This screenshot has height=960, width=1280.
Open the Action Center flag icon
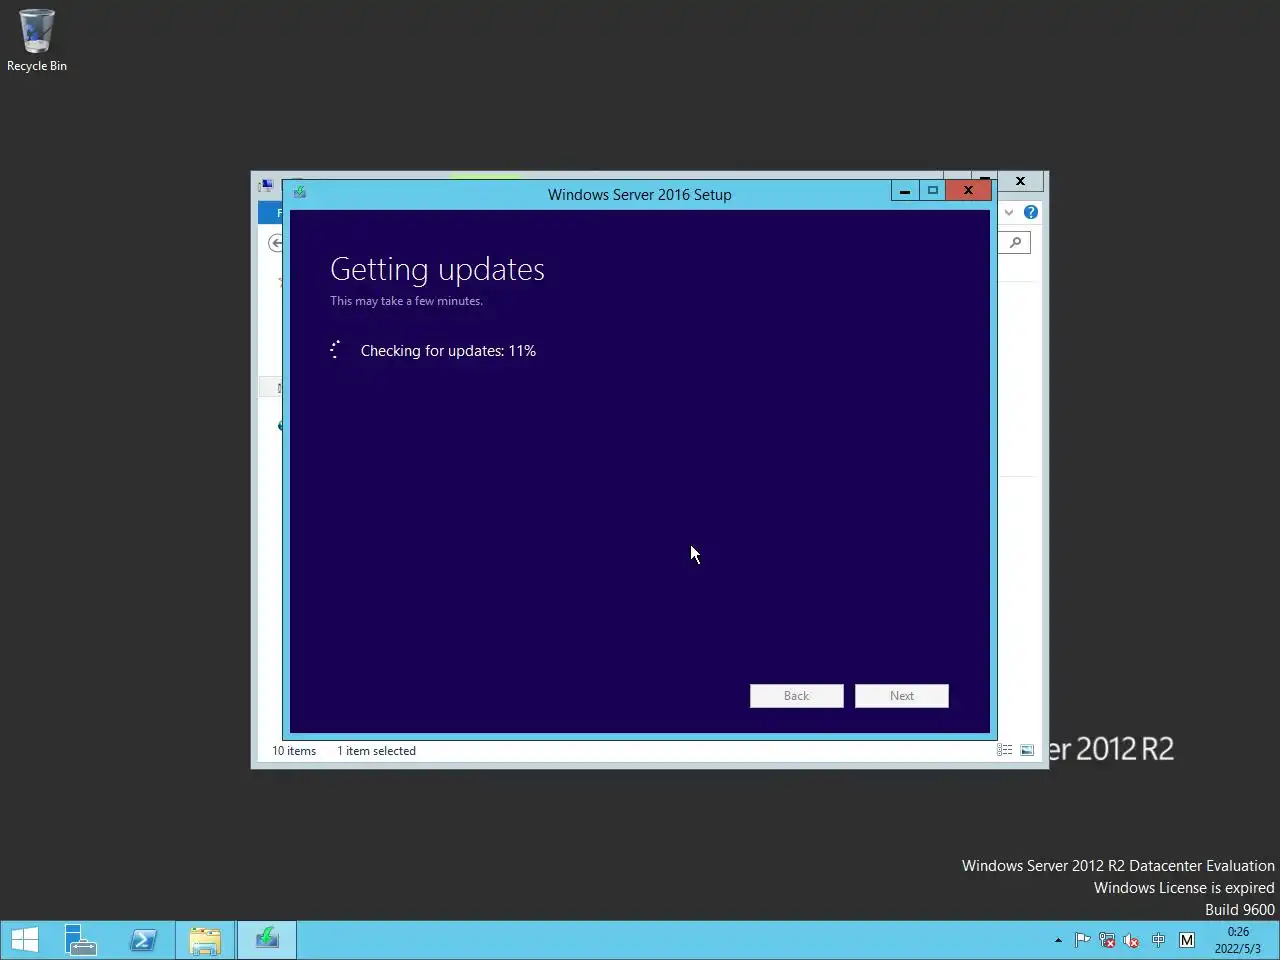[x=1082, y=940]
